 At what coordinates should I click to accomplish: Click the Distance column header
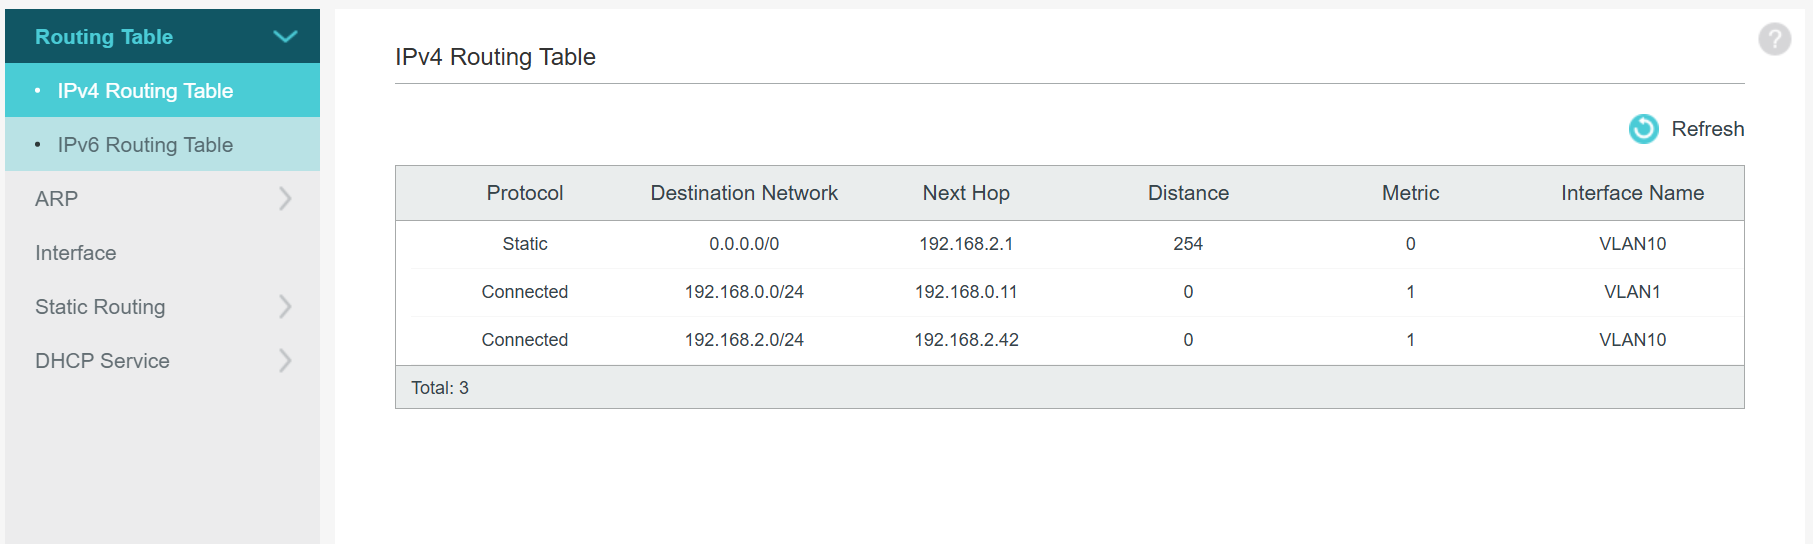click(x=1188, y=193)
